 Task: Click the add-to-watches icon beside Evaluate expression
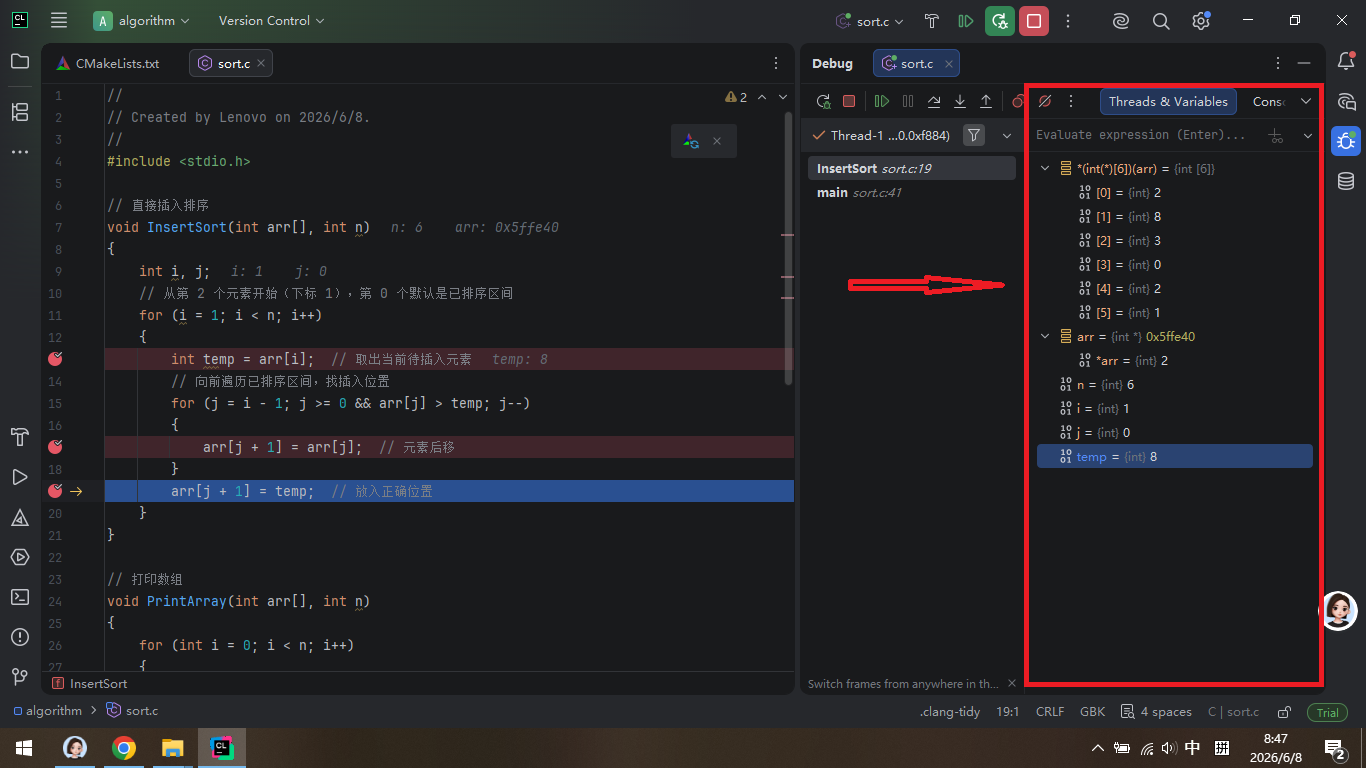tap(1275, 135)
